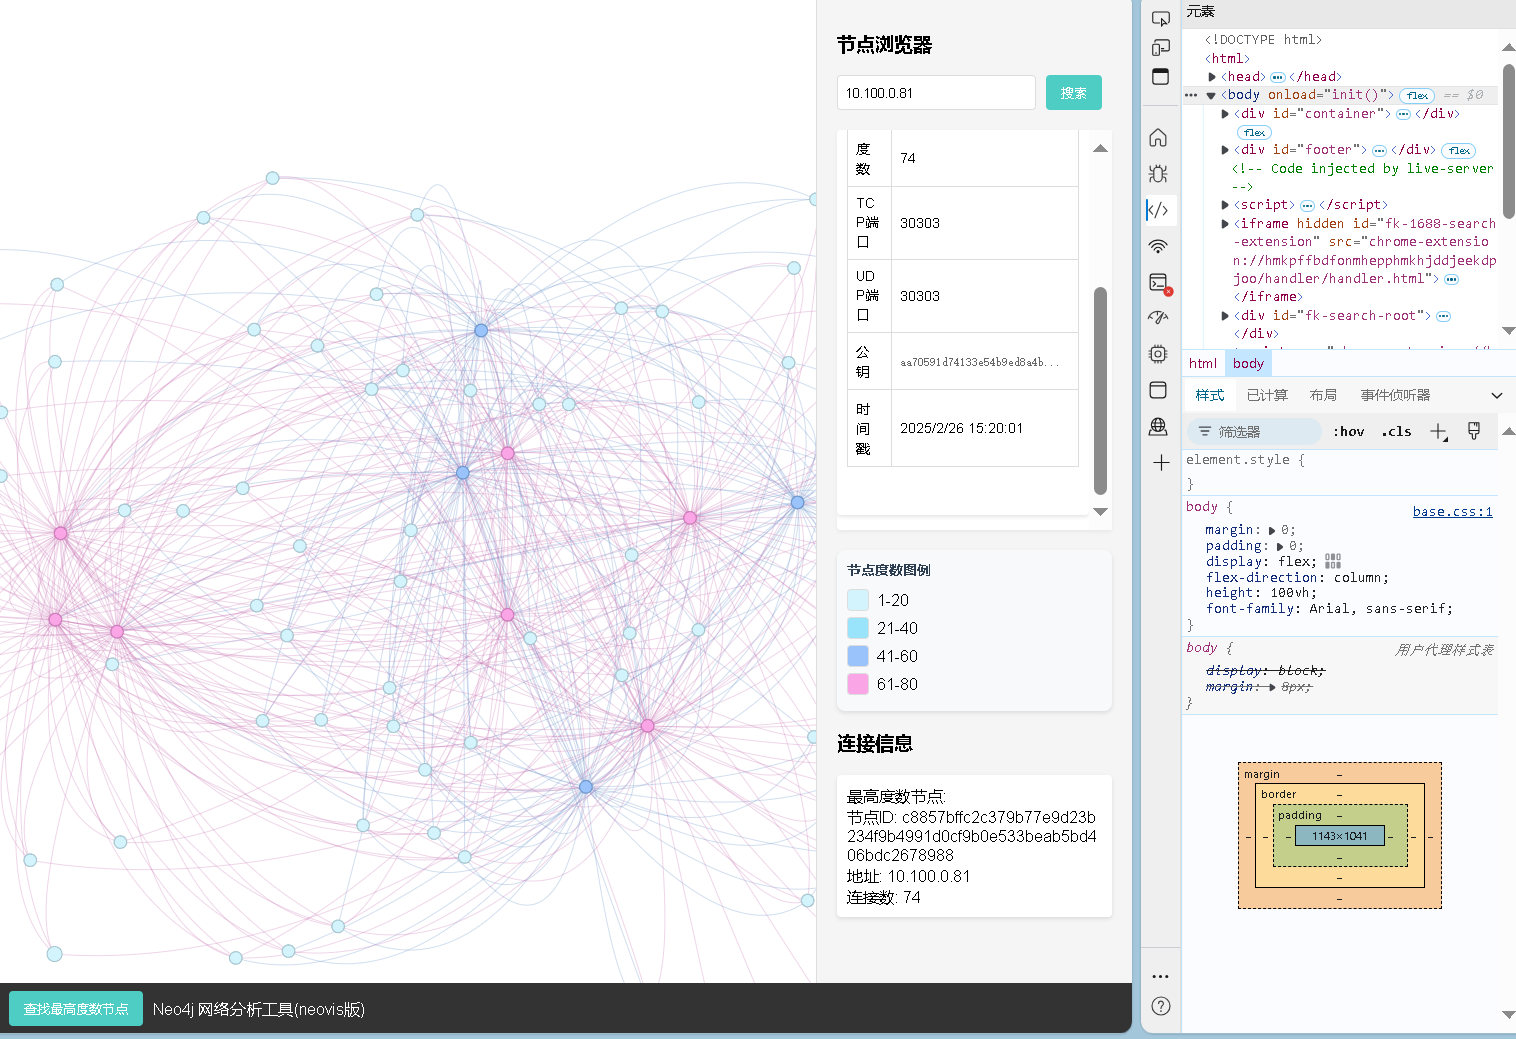Open flexbox editor icon beside display flex
The height and width of the screenshot is (1039, 1516).
pyautogui.click(x=1332, y=561)
